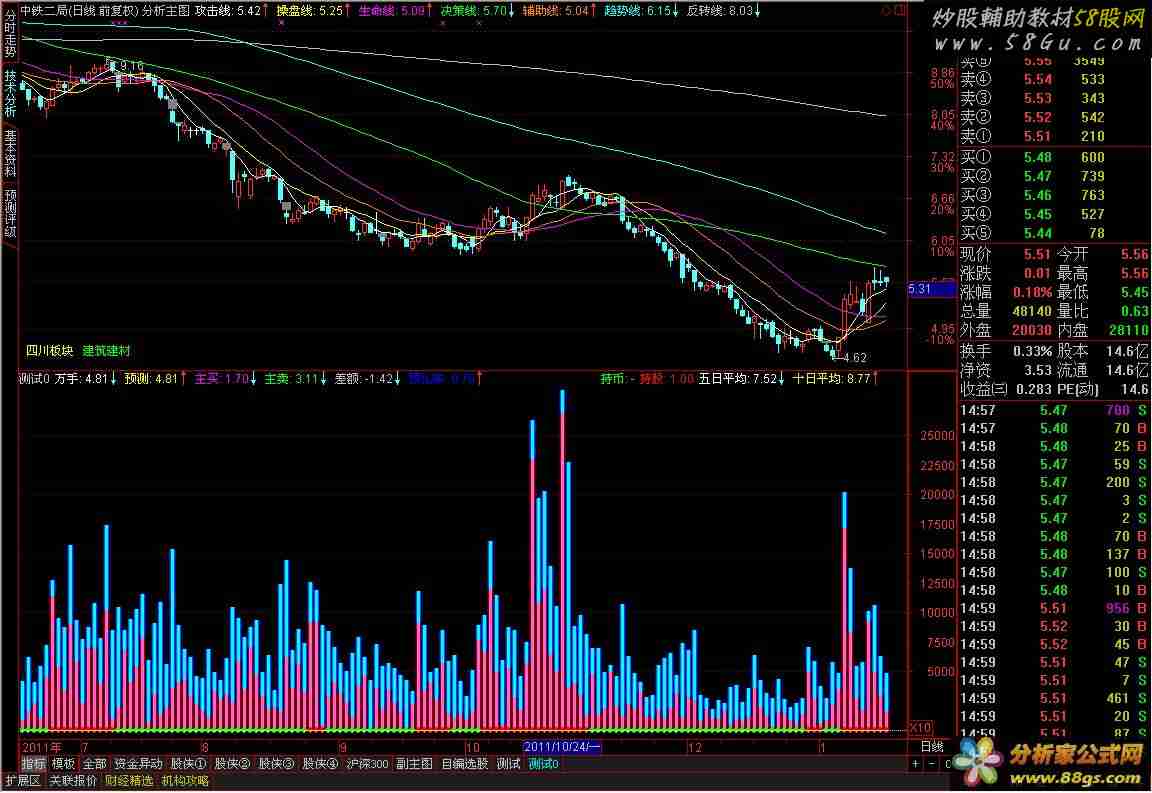1152x793 pixels.
Task: Open the 扩展区 panel tab
Action: [22, 781]
